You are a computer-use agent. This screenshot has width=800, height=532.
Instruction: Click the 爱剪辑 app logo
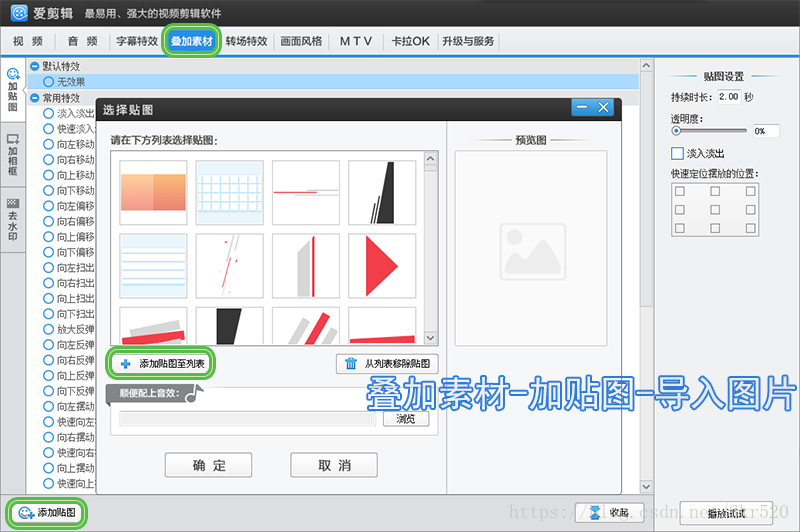point(19,13)
